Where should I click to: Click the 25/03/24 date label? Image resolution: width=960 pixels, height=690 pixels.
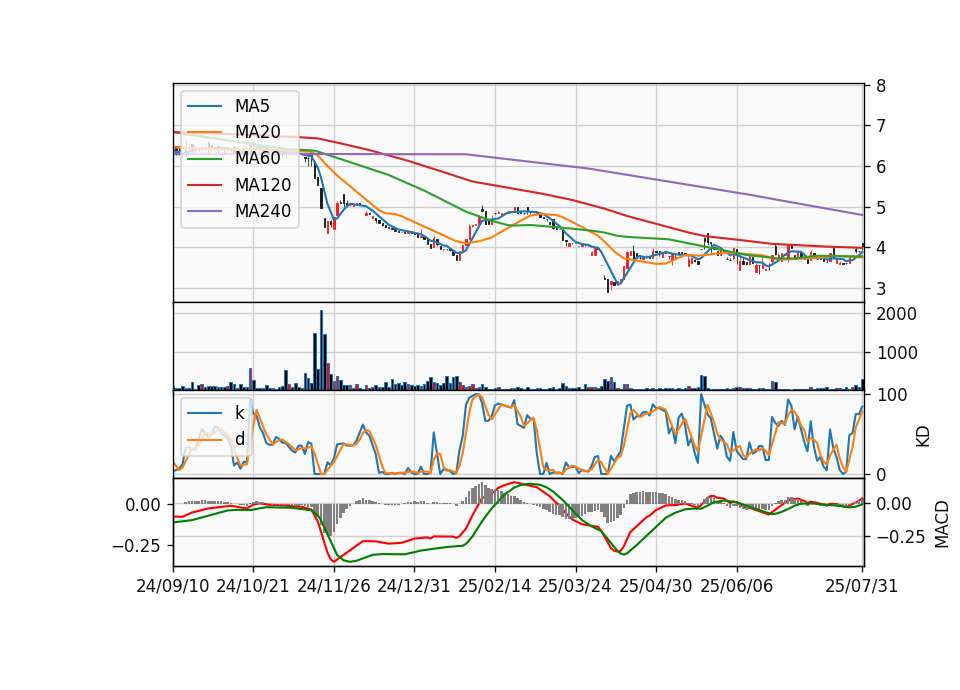(x=575, y=586)
